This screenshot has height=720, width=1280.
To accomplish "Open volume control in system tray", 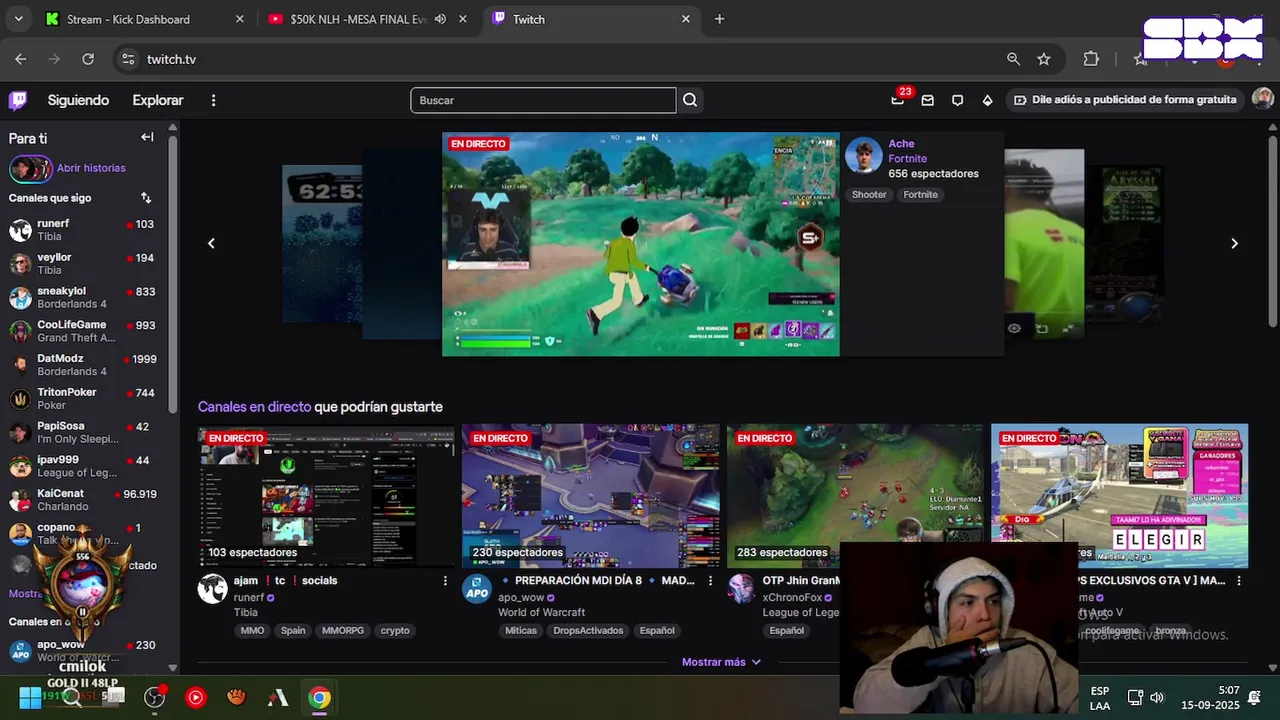I will (x=1157, y=697).
